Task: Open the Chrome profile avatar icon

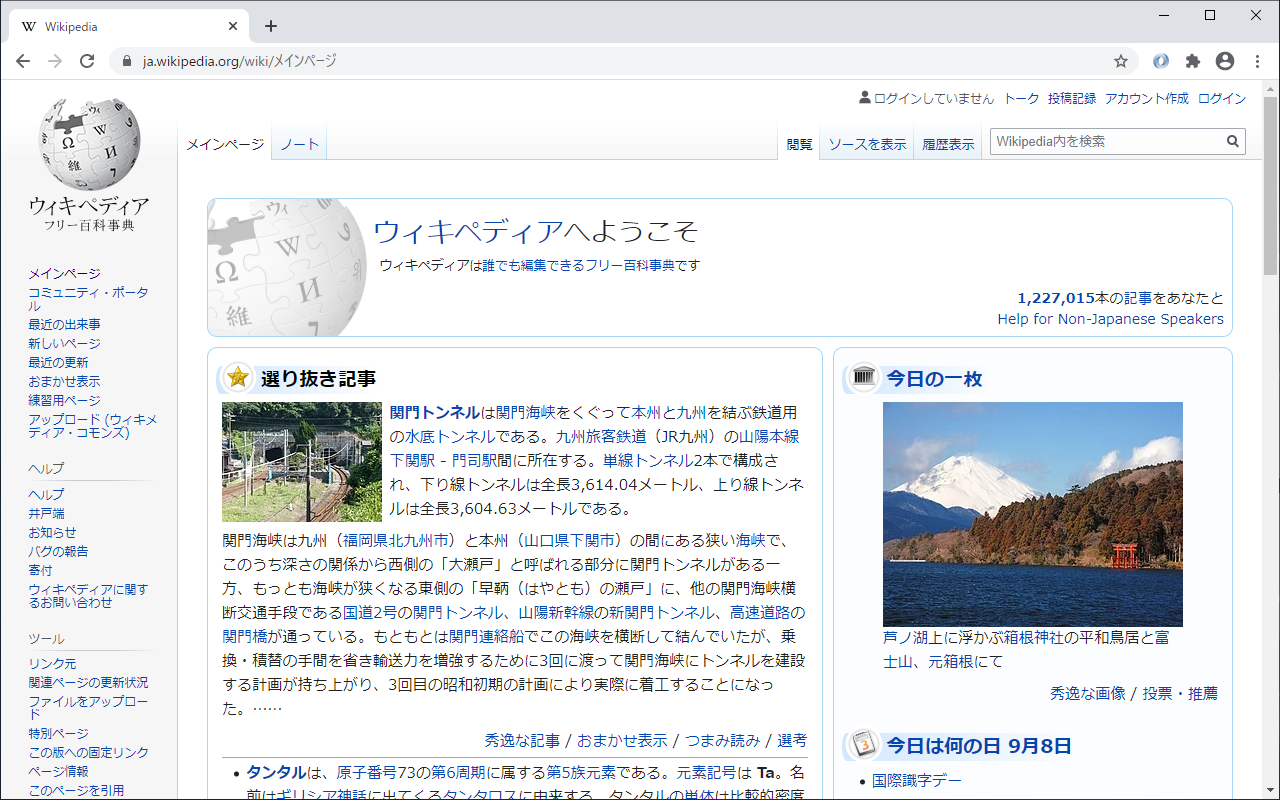Action: point(1225,61)
